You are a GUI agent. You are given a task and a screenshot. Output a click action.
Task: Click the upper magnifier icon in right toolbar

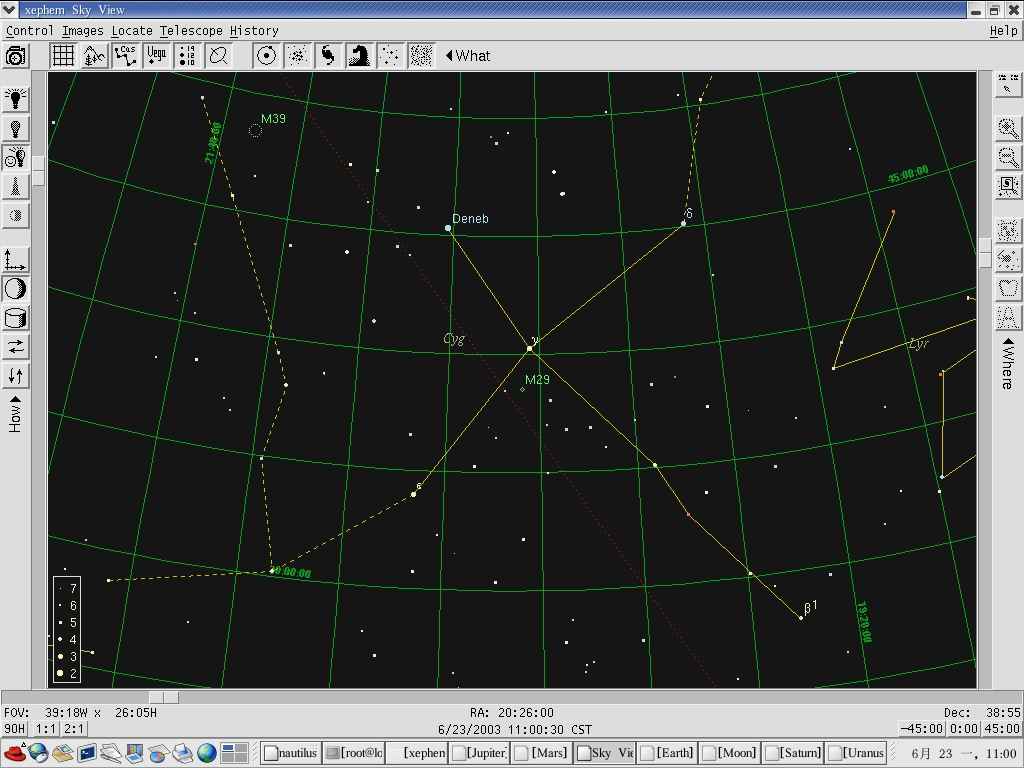coord(1008,128)
